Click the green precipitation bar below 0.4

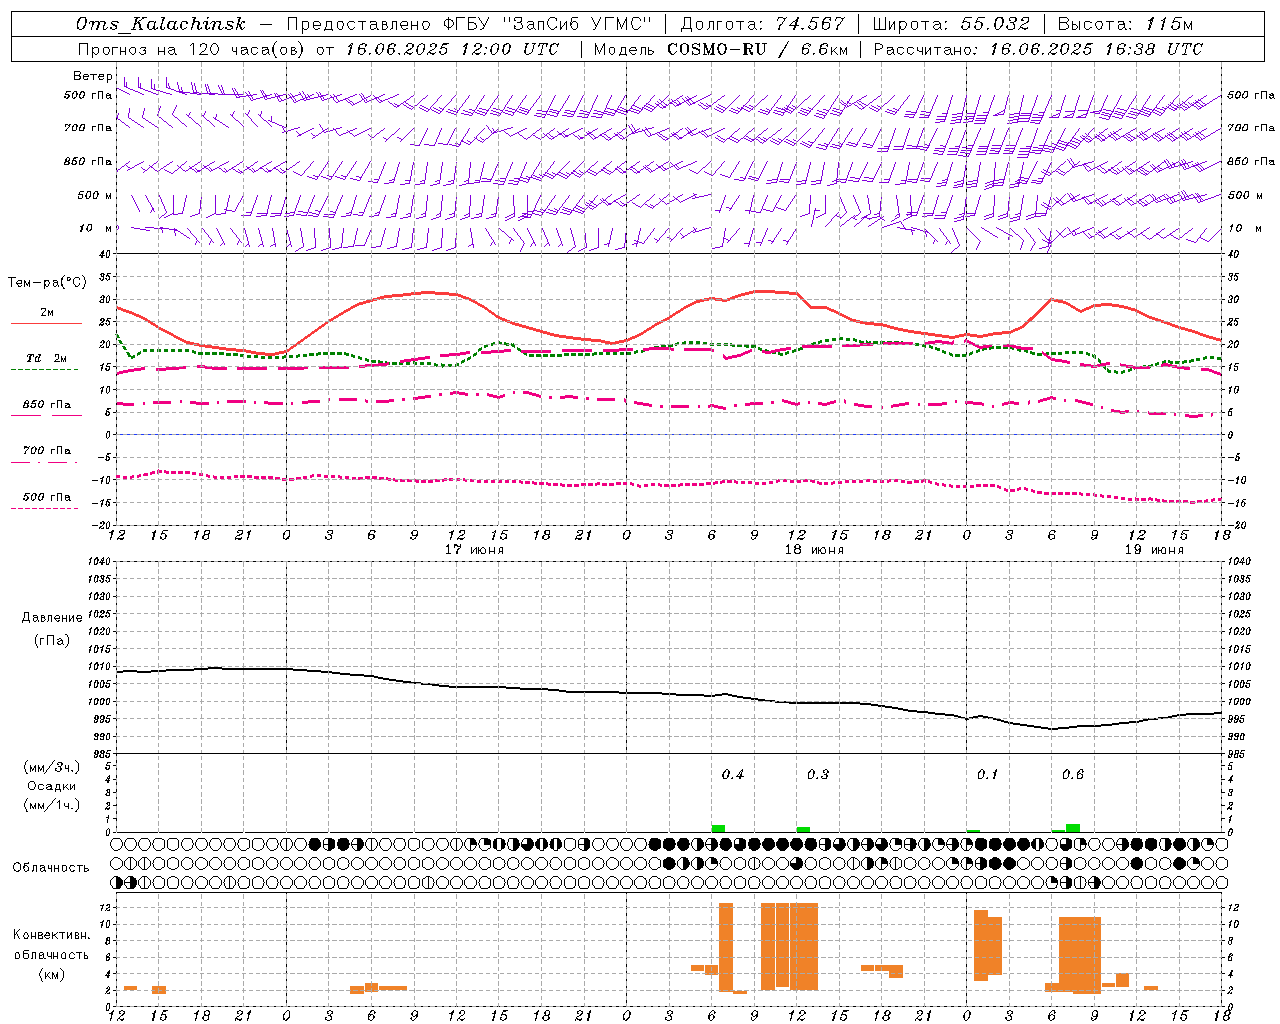click(718, 828)
